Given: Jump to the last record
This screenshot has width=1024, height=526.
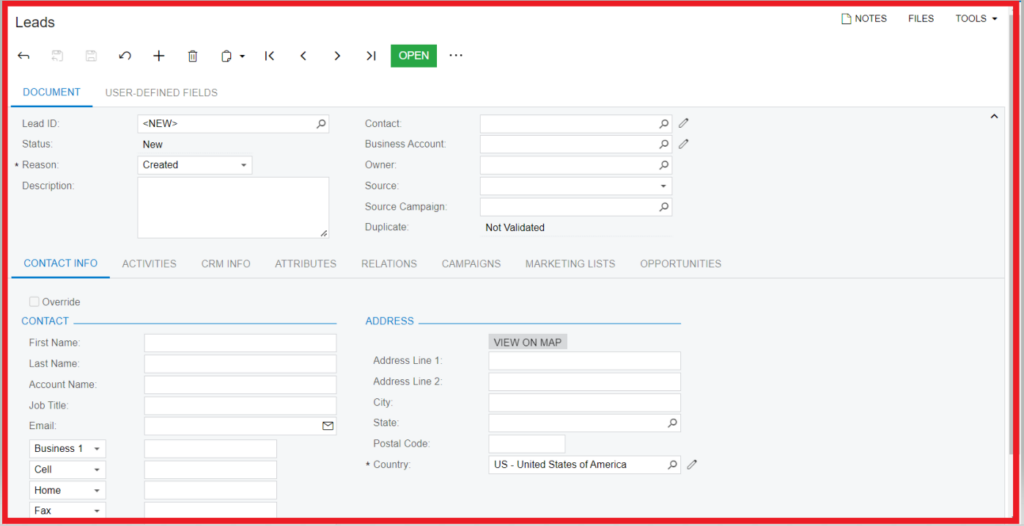Looking at the screenshot, I should pyautogui.click(x=371, y=56).
